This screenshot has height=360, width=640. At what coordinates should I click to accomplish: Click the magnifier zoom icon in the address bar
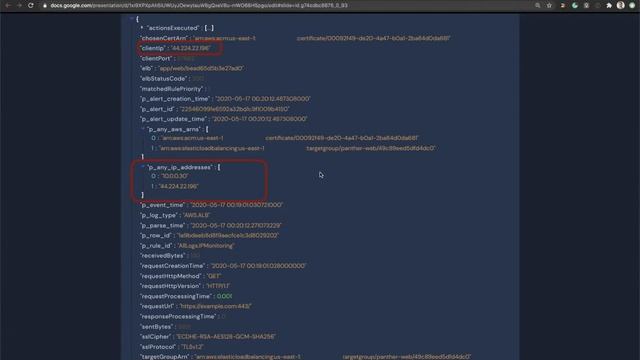(x=538, y=5)
